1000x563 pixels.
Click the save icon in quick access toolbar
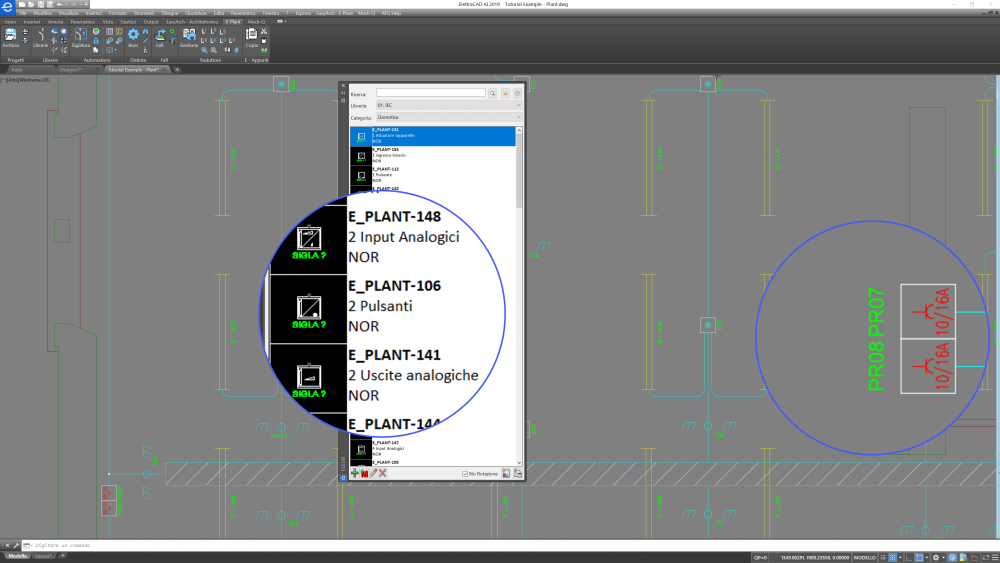(x=40, y=4)
